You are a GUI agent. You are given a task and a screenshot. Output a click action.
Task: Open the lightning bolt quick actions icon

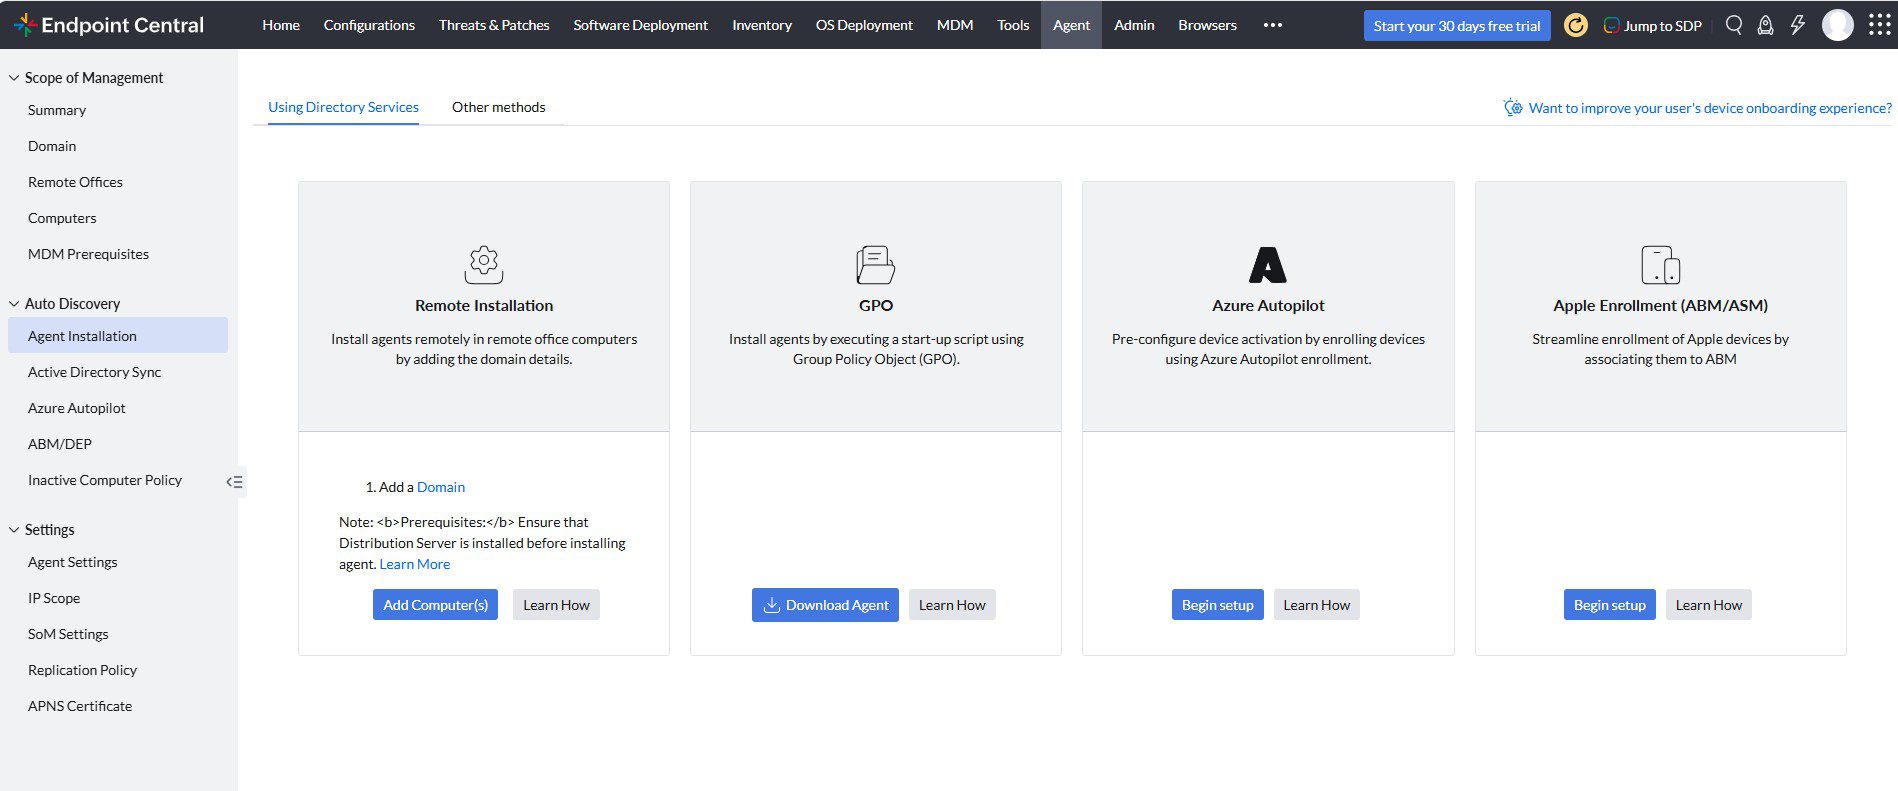pyautogui.click(x=1798, y=25)
